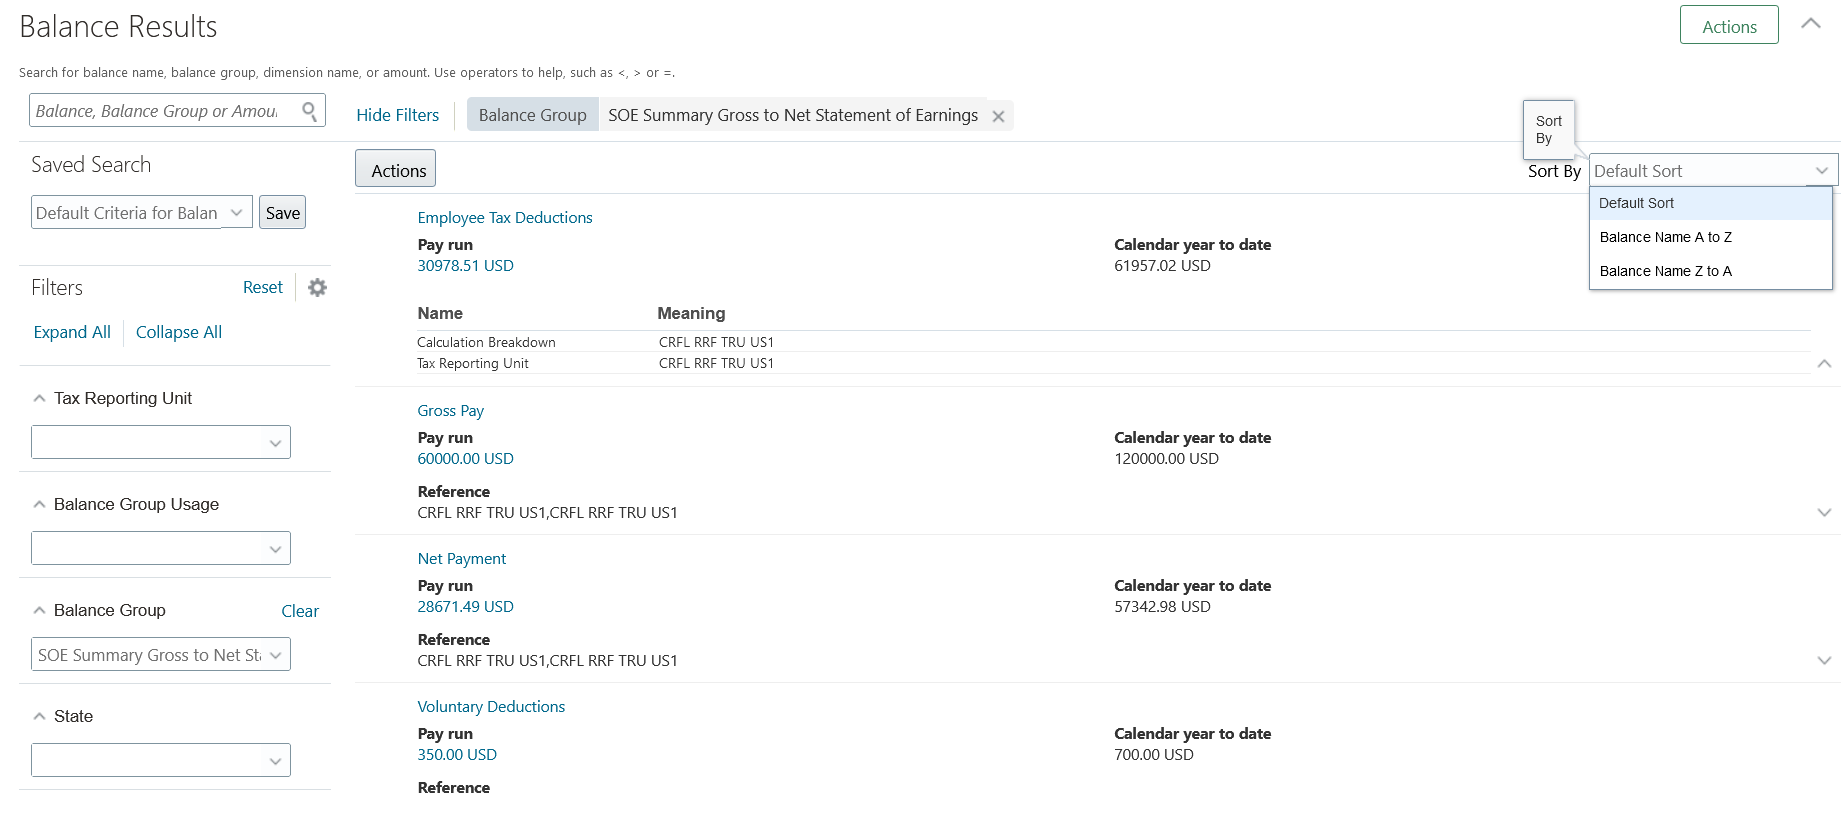Open the Gross Pay 60000.00 USD link
Screen dimensions: 1845x836
(x=465, y=459)
